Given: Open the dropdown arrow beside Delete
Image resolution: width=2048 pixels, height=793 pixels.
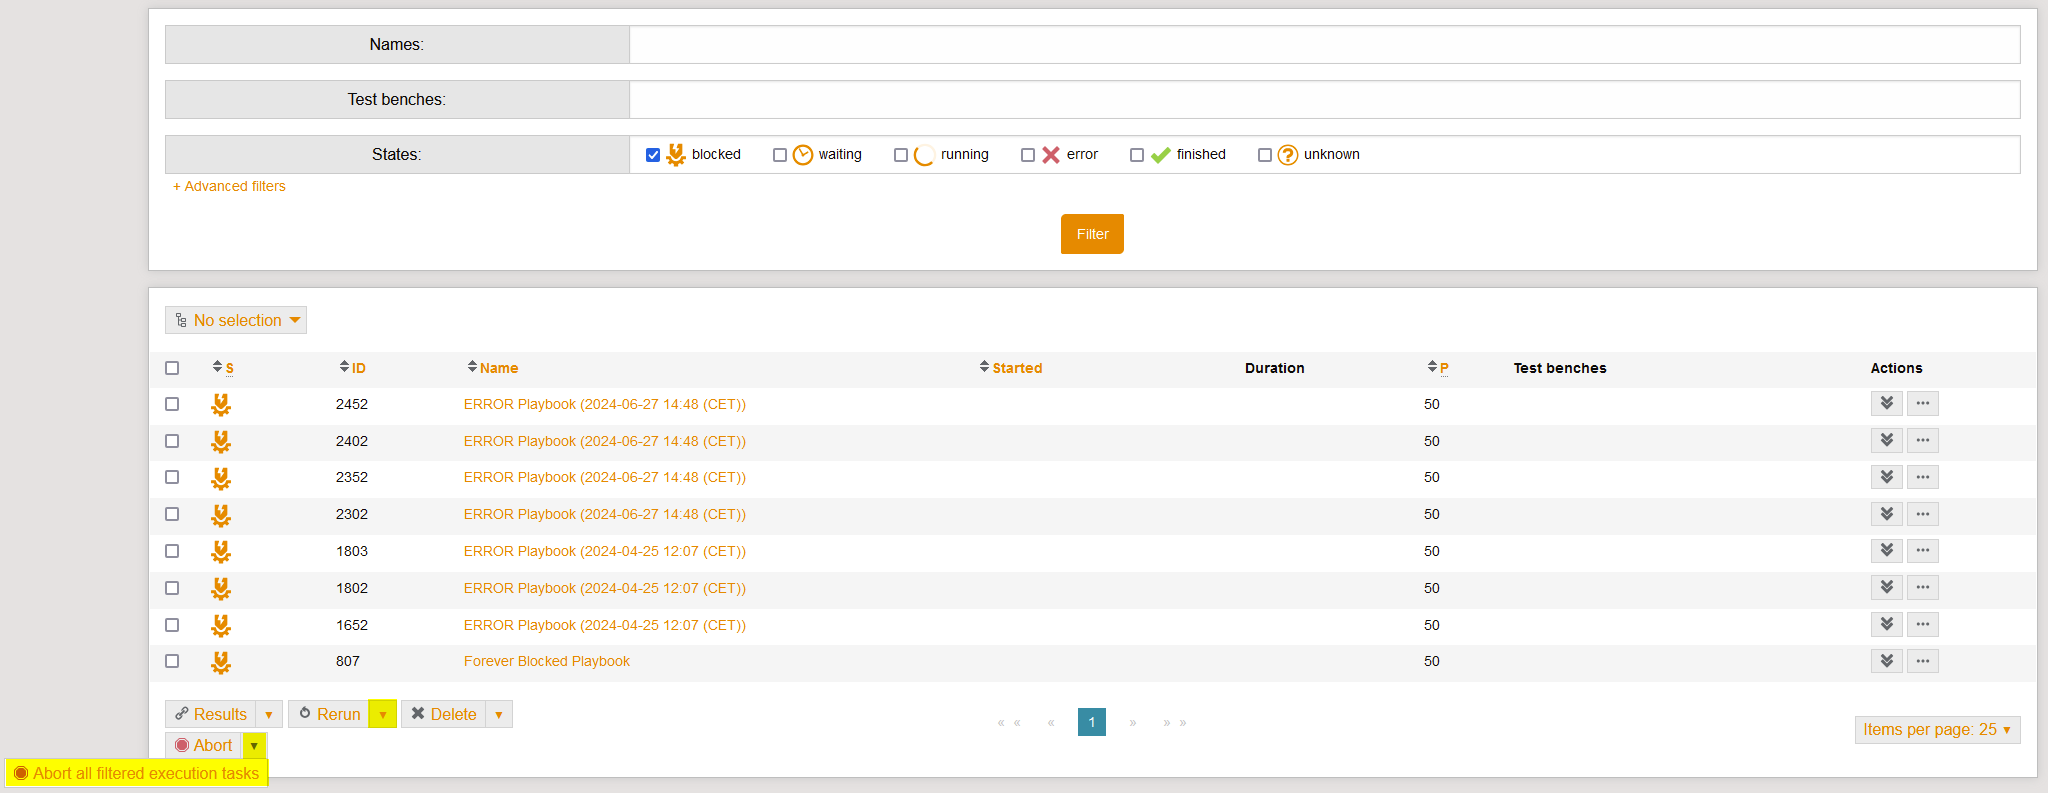Looking at the screenshot, I should (499, 714).
